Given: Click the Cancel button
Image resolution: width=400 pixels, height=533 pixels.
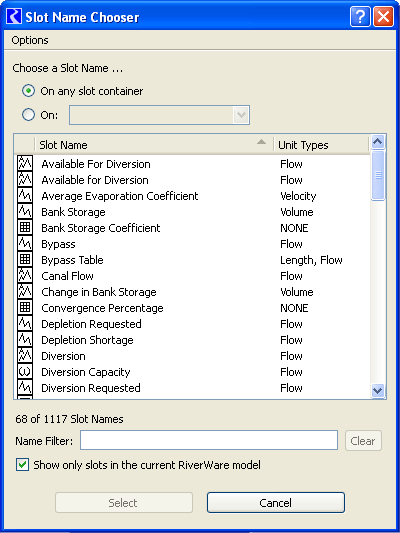Looking at the screenshot, I should (x=276, y=502).
